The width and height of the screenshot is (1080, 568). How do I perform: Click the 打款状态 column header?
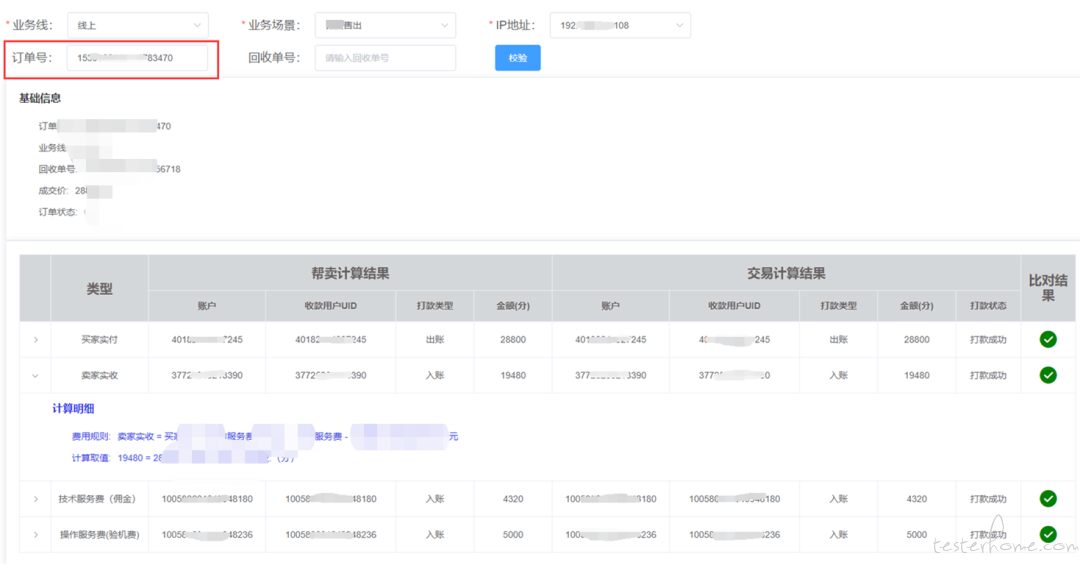(988, 306)
